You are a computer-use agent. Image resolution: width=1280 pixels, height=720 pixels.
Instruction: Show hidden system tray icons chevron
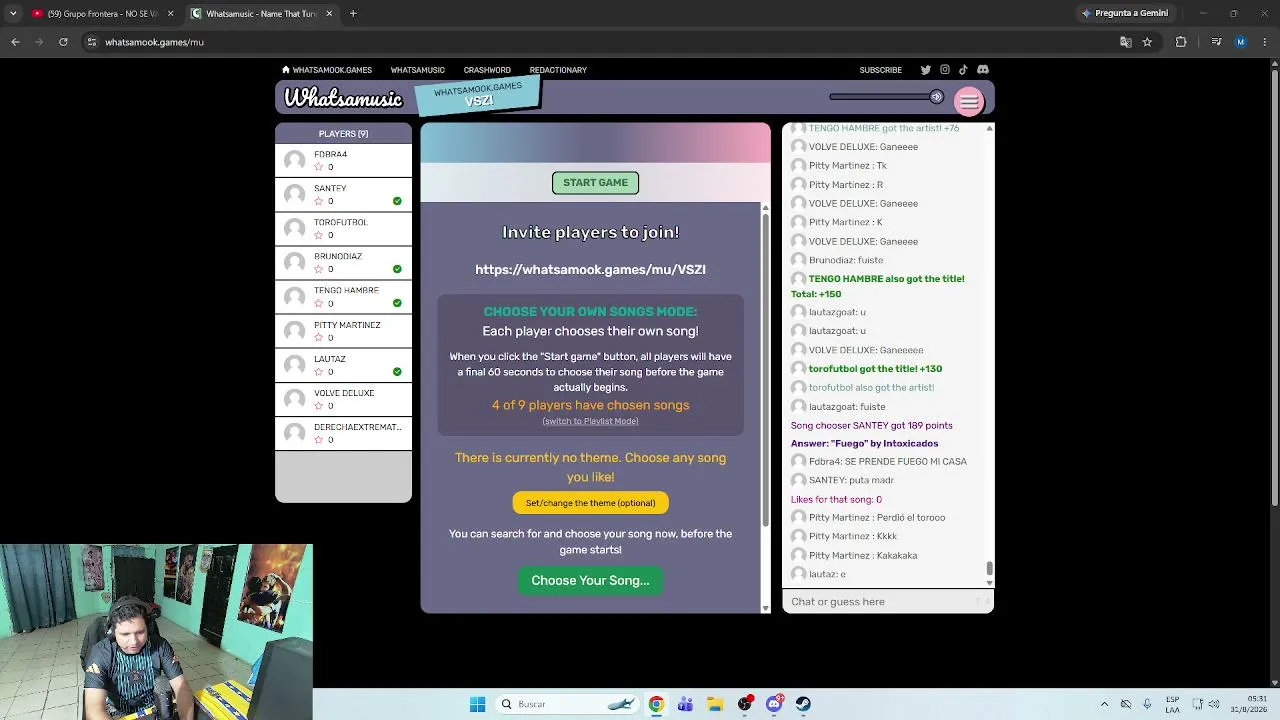click(x=1104, y=704)
